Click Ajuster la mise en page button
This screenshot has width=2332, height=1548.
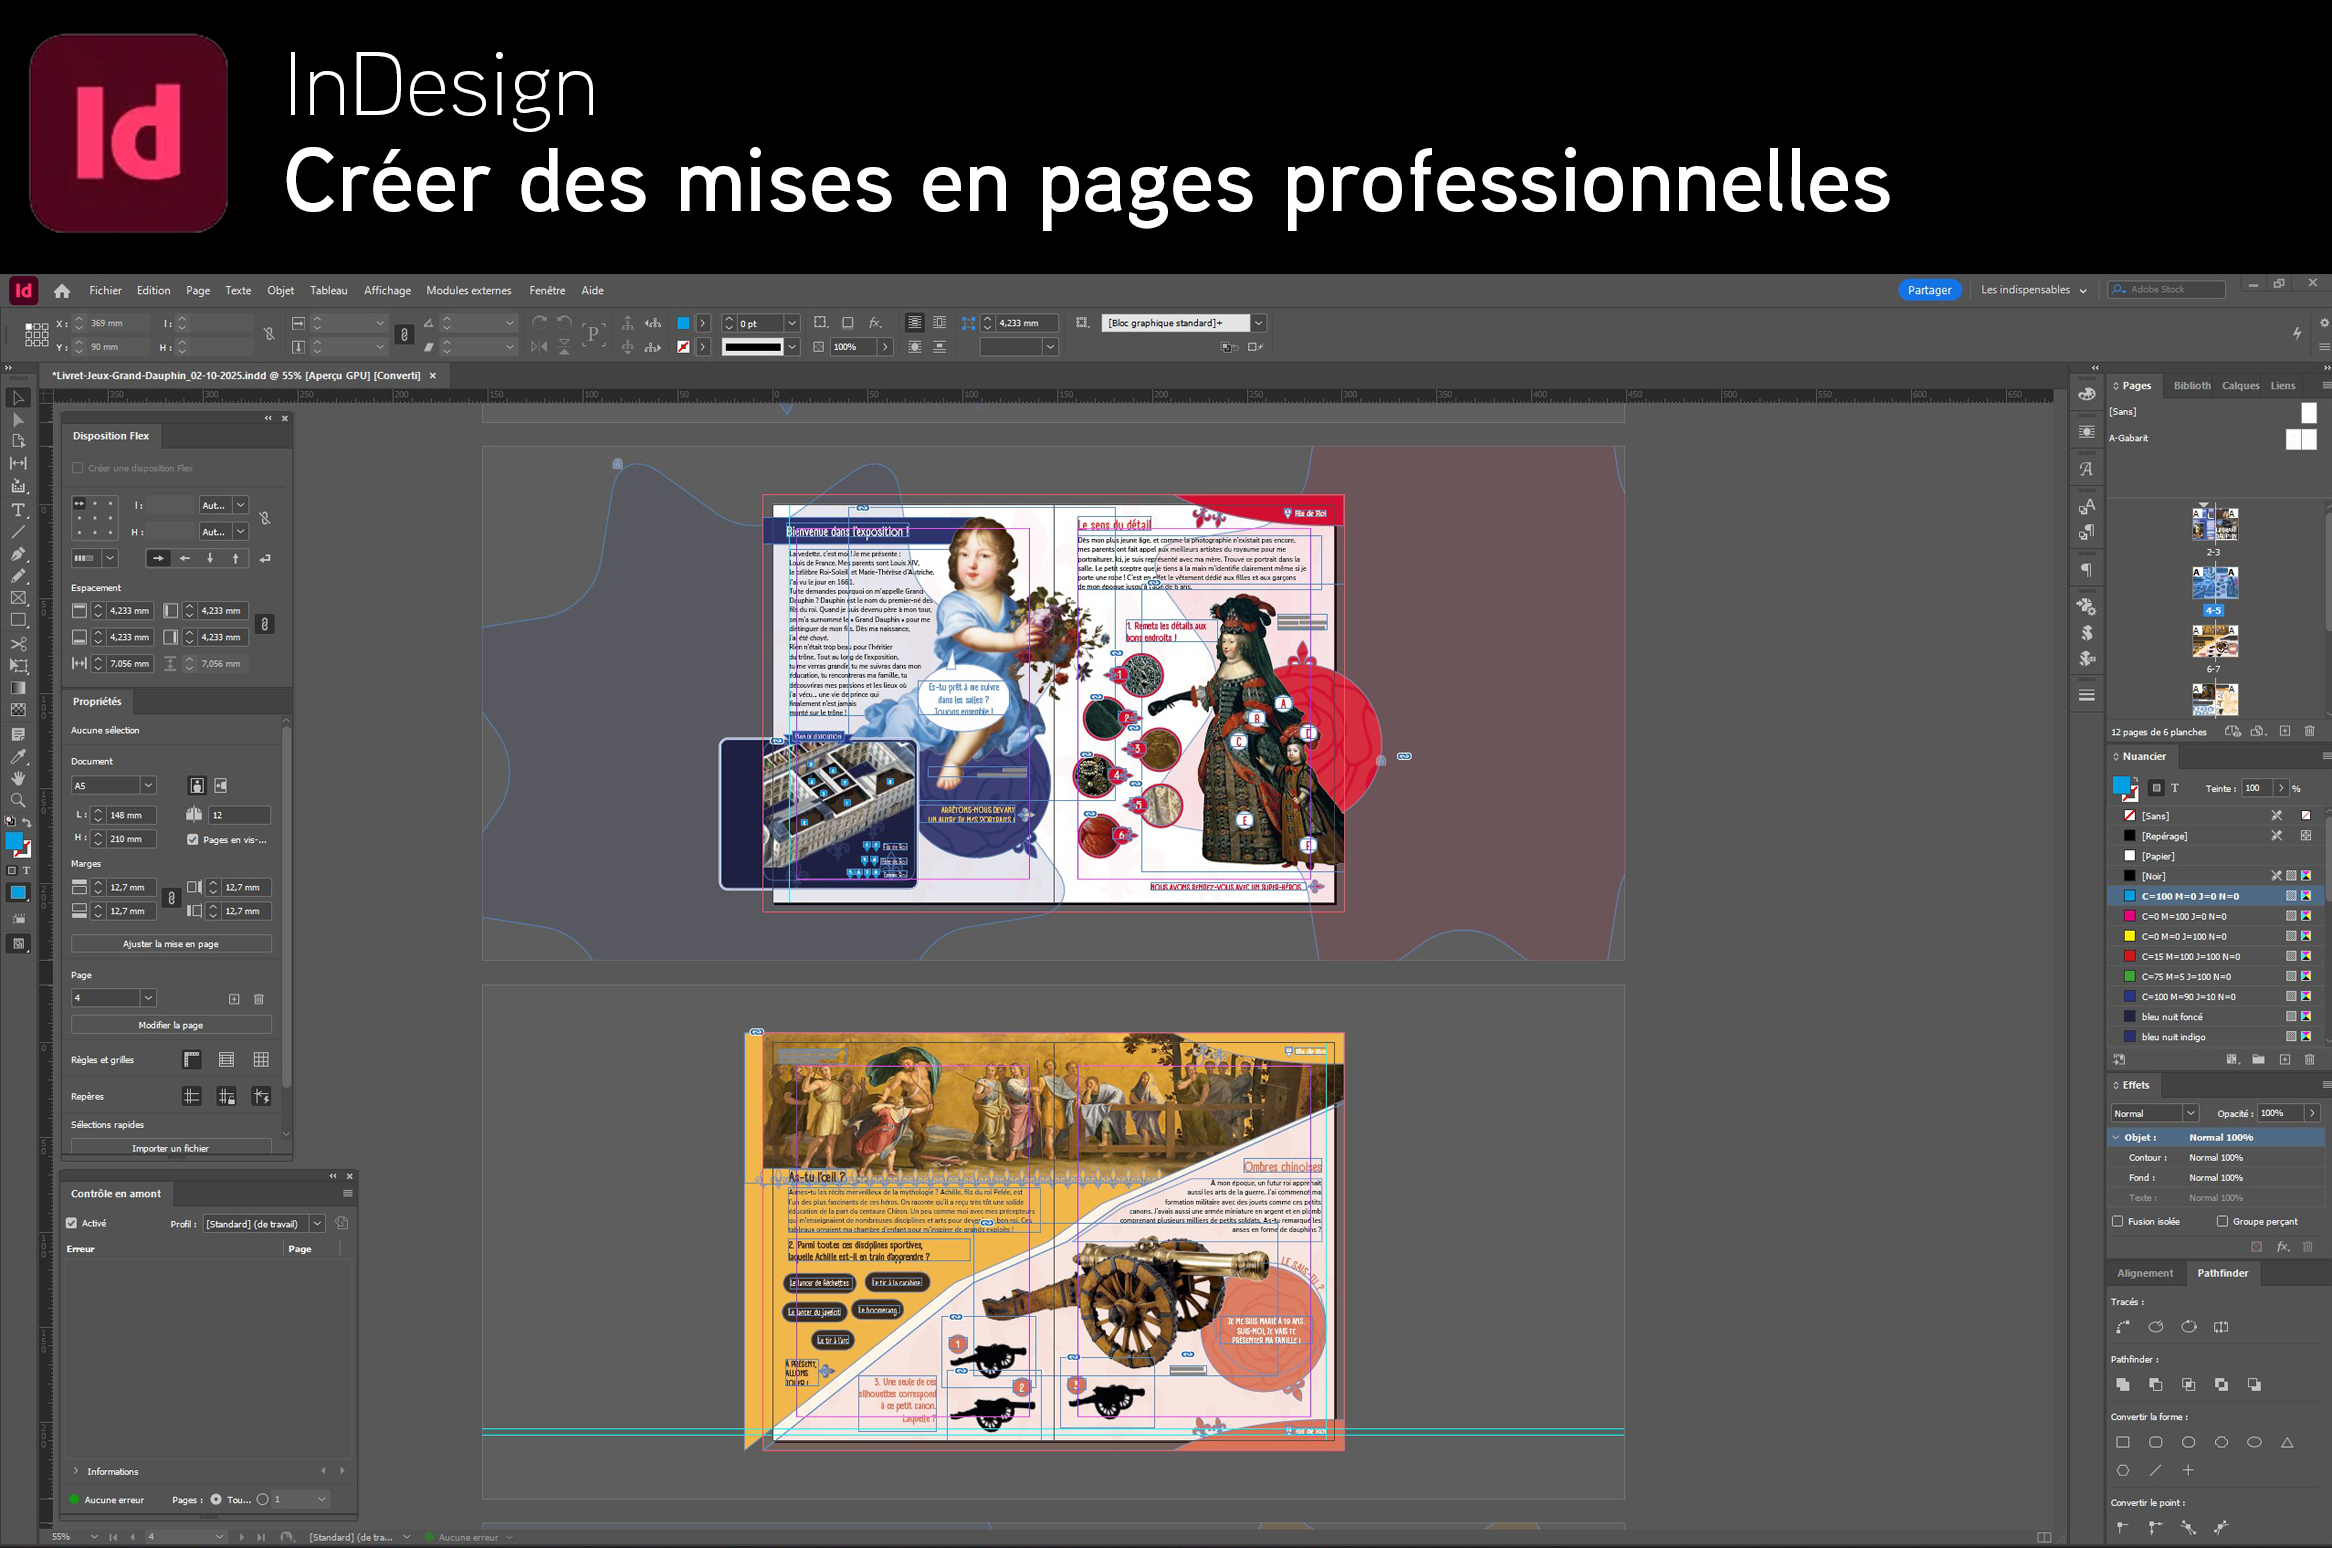[171, 944]
